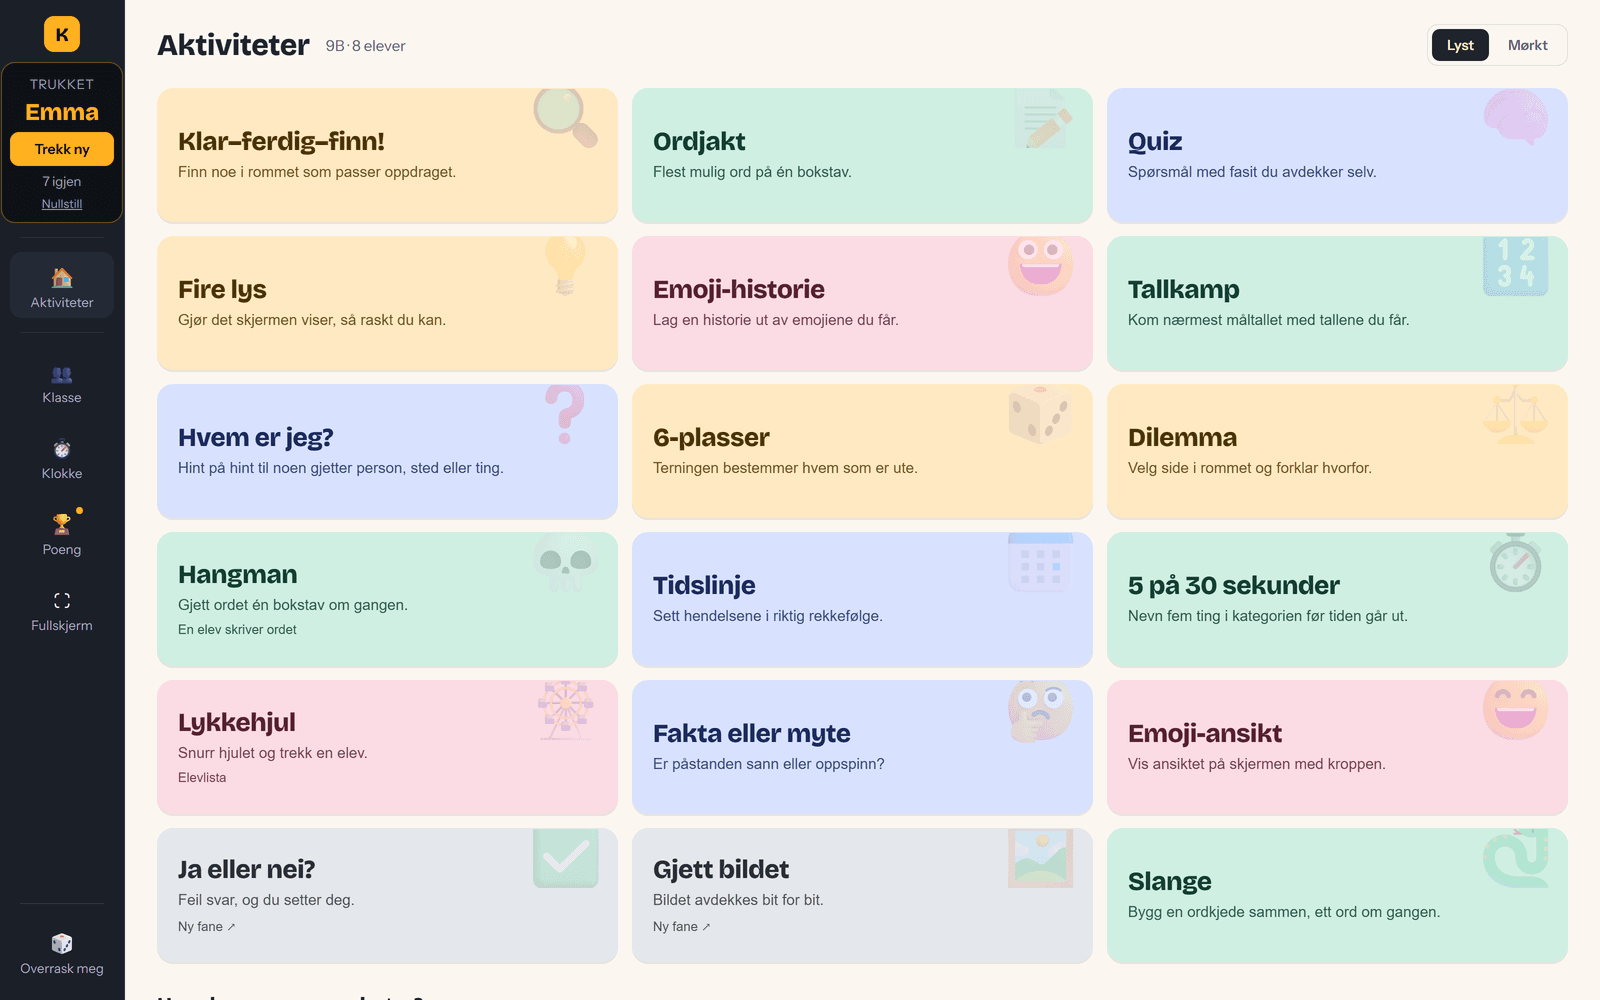Click the lightbulb icon on Fire lys
Screen dimensions: 1600x1000
[x=566, y=265]
